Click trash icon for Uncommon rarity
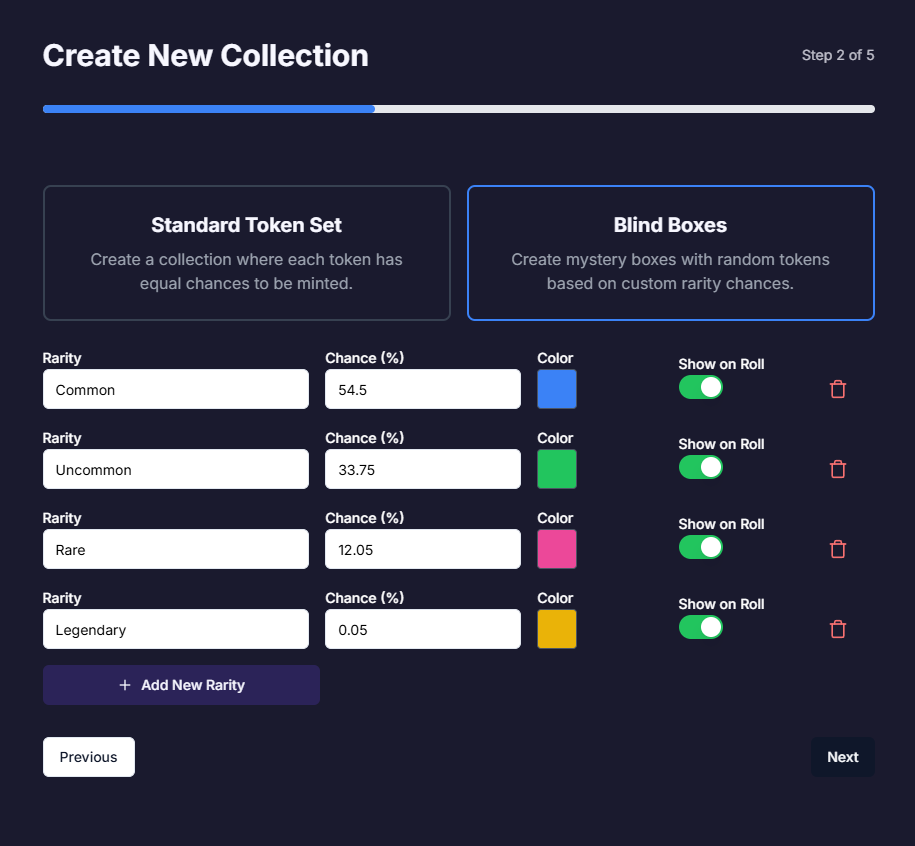The width and height of the screenshot is (915, 846). click(838, 469)
